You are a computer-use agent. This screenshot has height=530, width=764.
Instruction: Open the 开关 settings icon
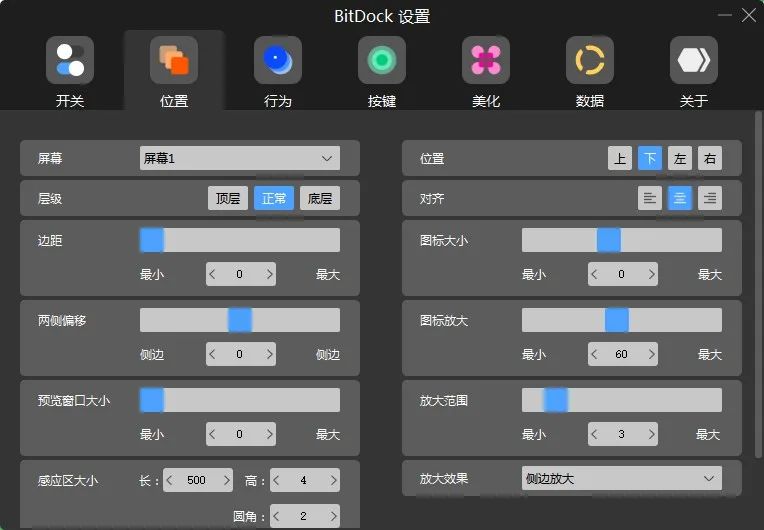[x=70, y=61]
